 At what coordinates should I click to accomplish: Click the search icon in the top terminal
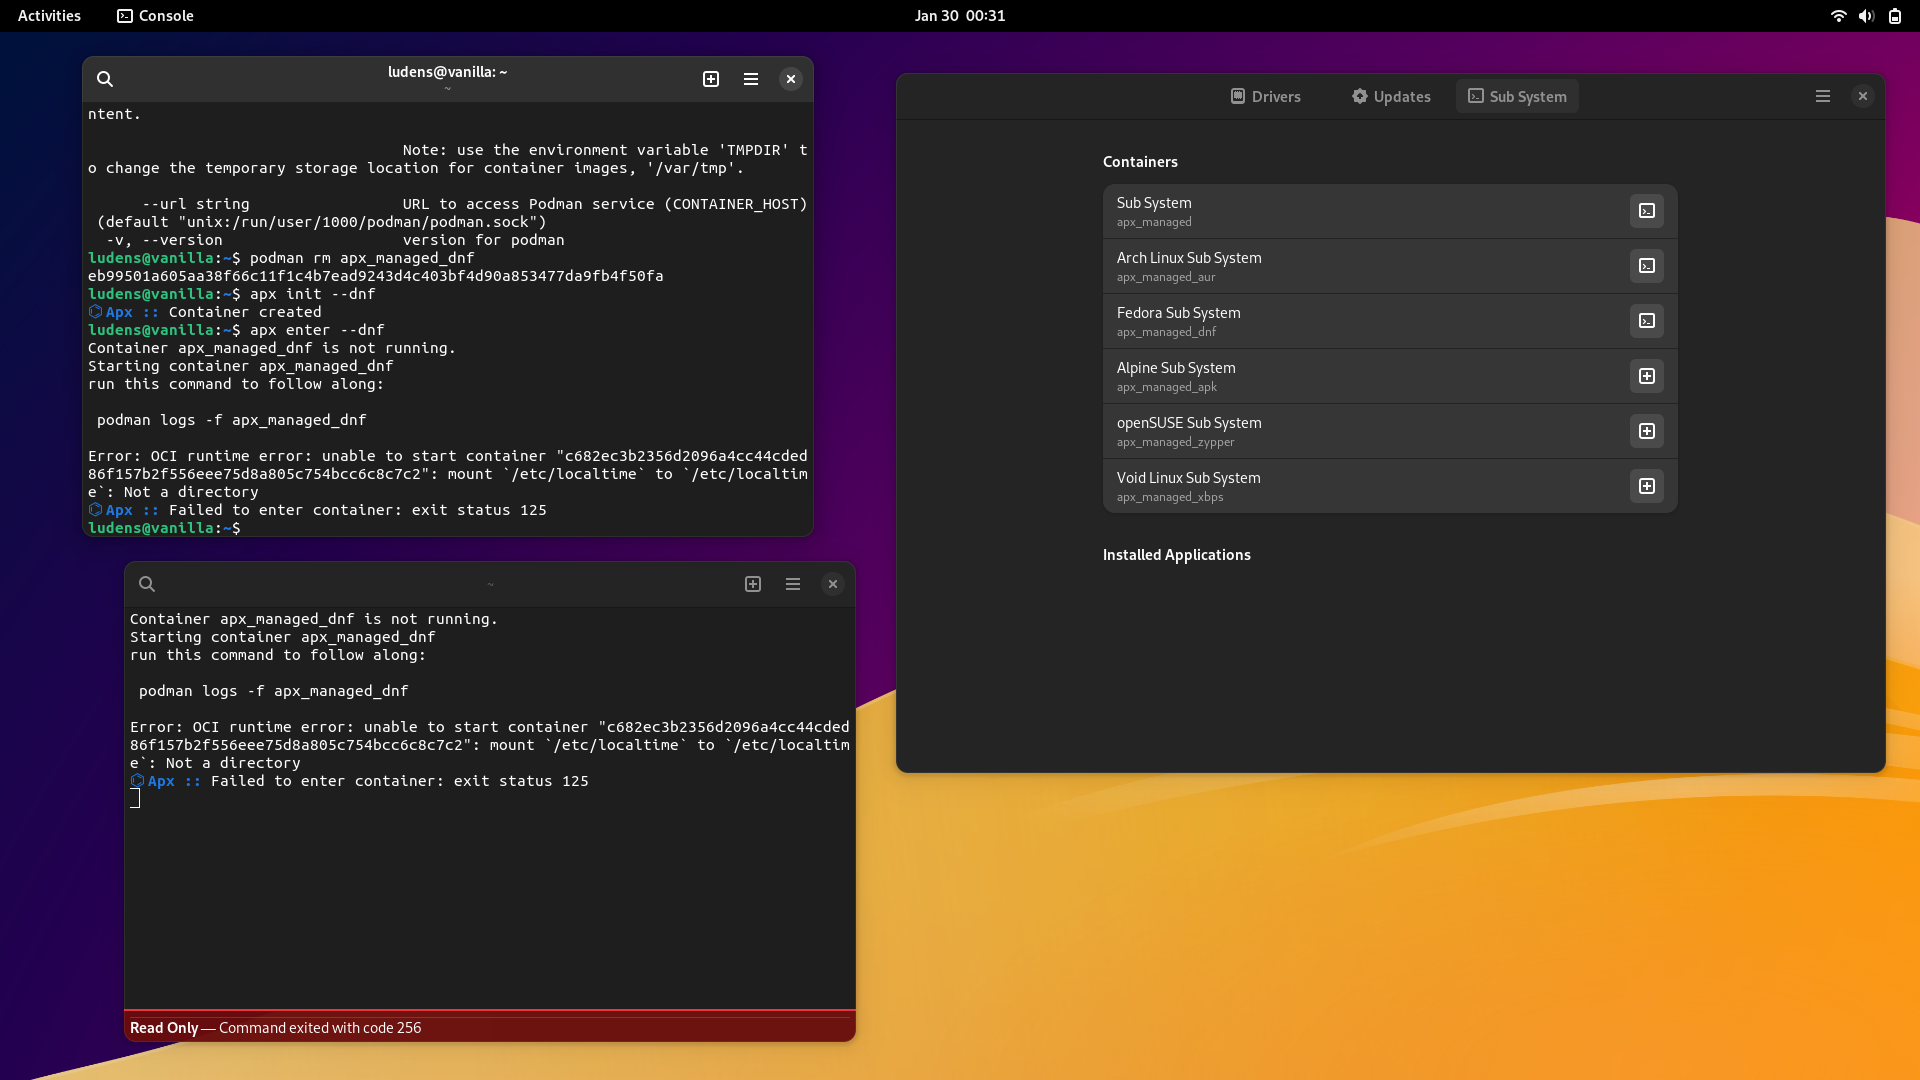[106, 79]
